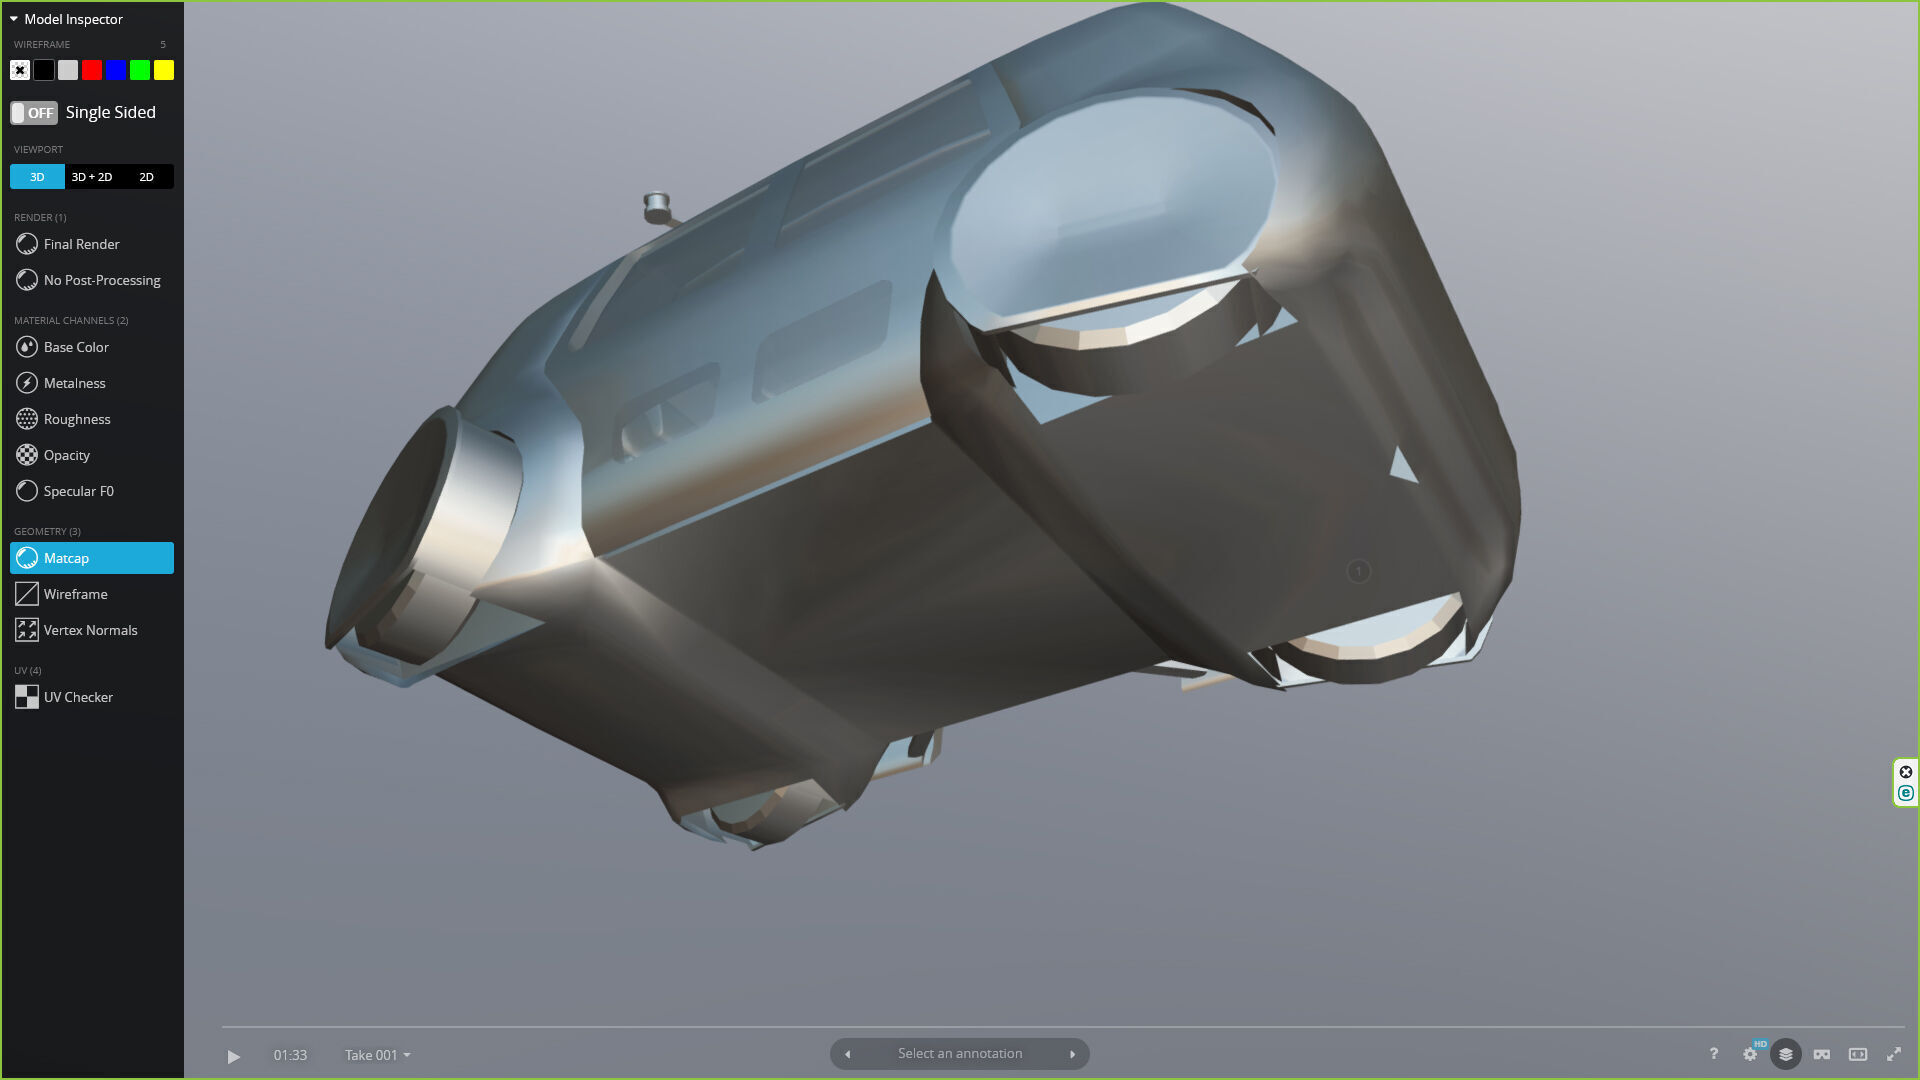Collapse the Model Inspector panel

pos(14,19)
